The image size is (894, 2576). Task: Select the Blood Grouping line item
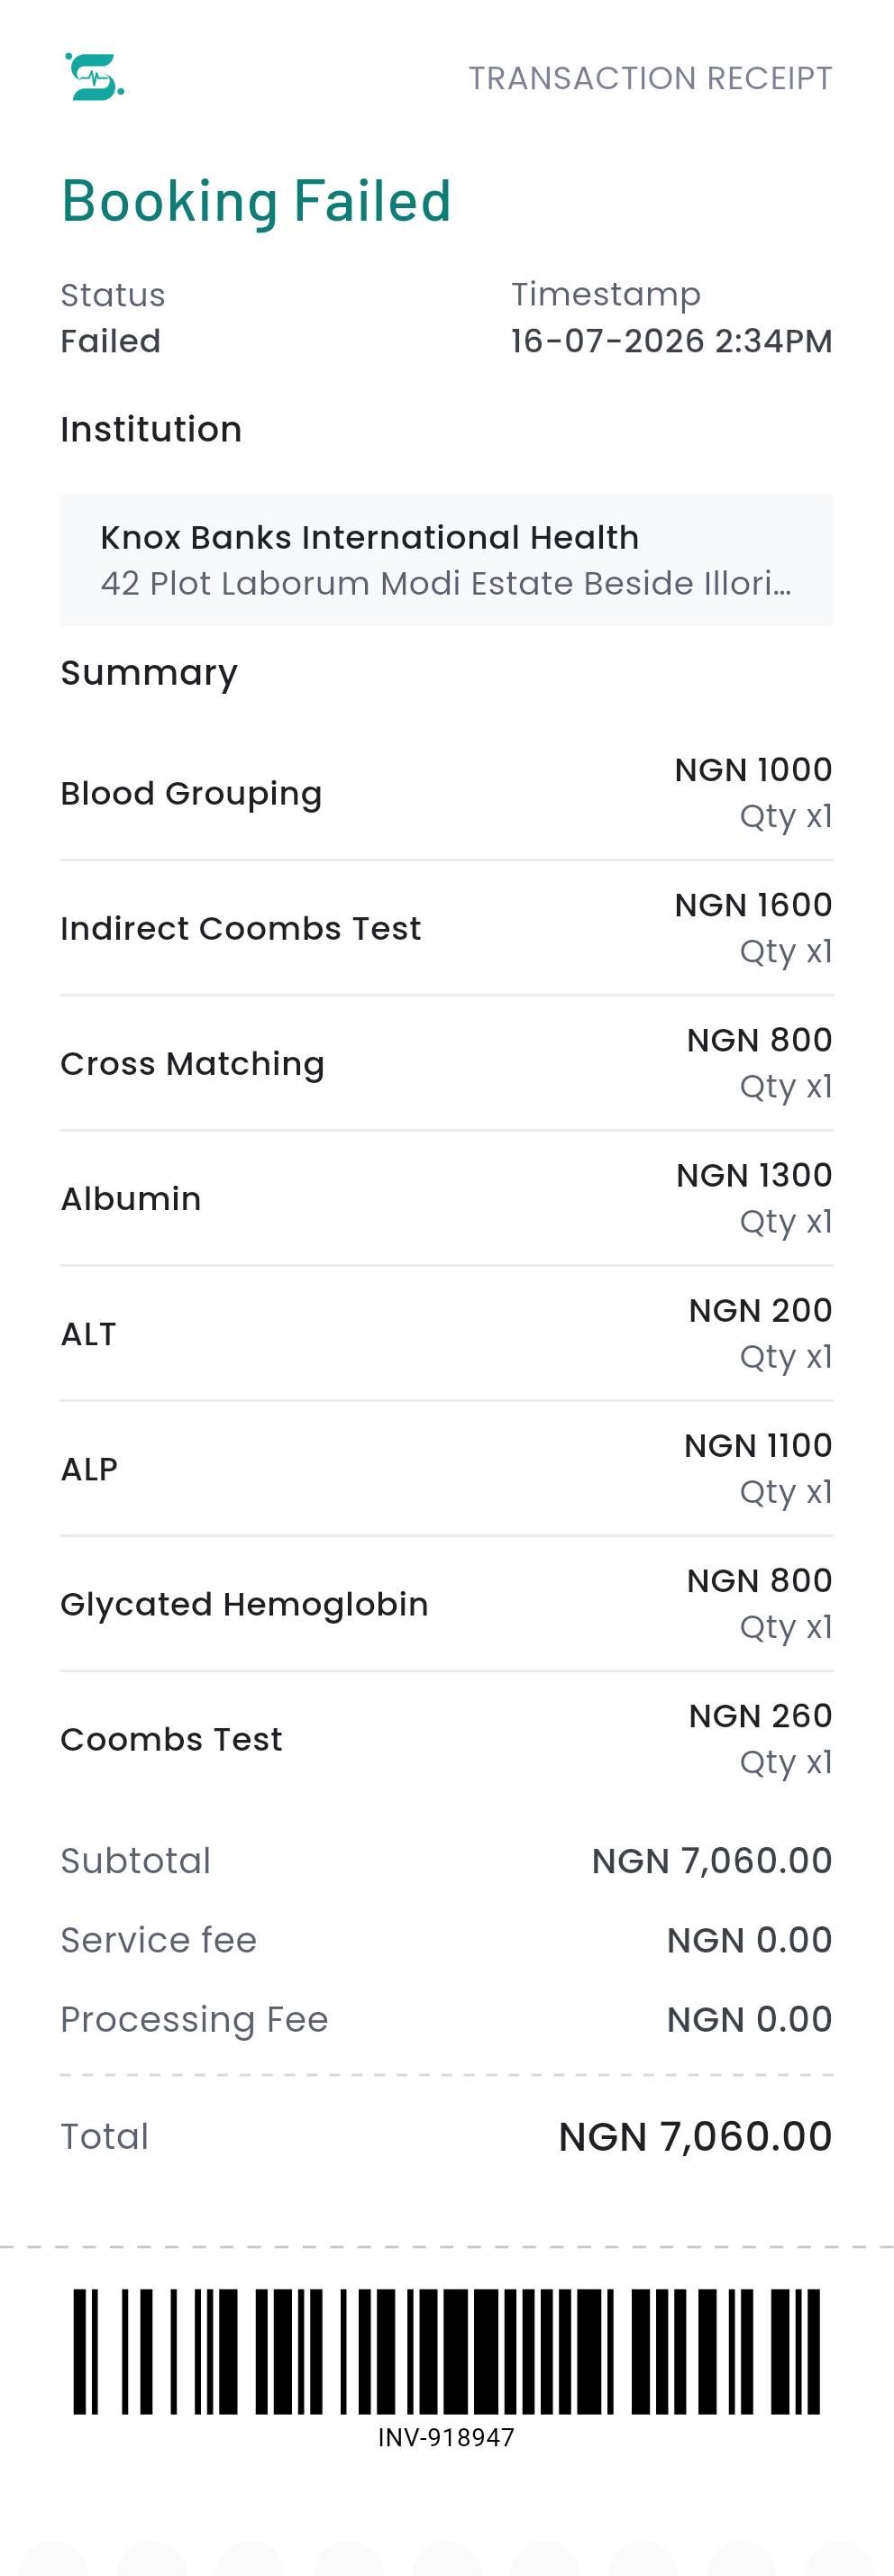tap(447, 793)
